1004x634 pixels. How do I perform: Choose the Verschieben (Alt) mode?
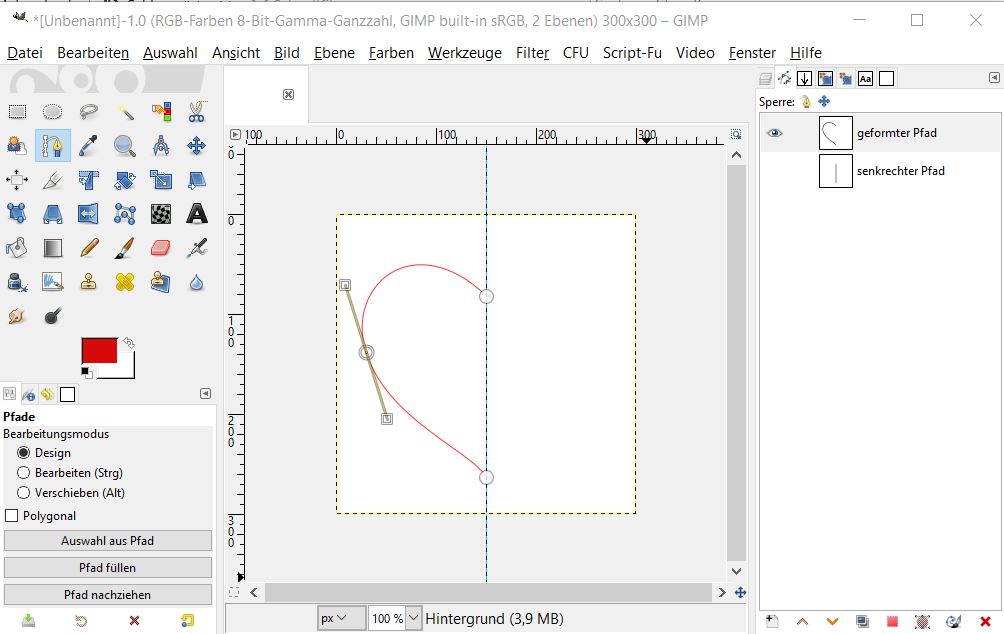[x=24, y=493]
